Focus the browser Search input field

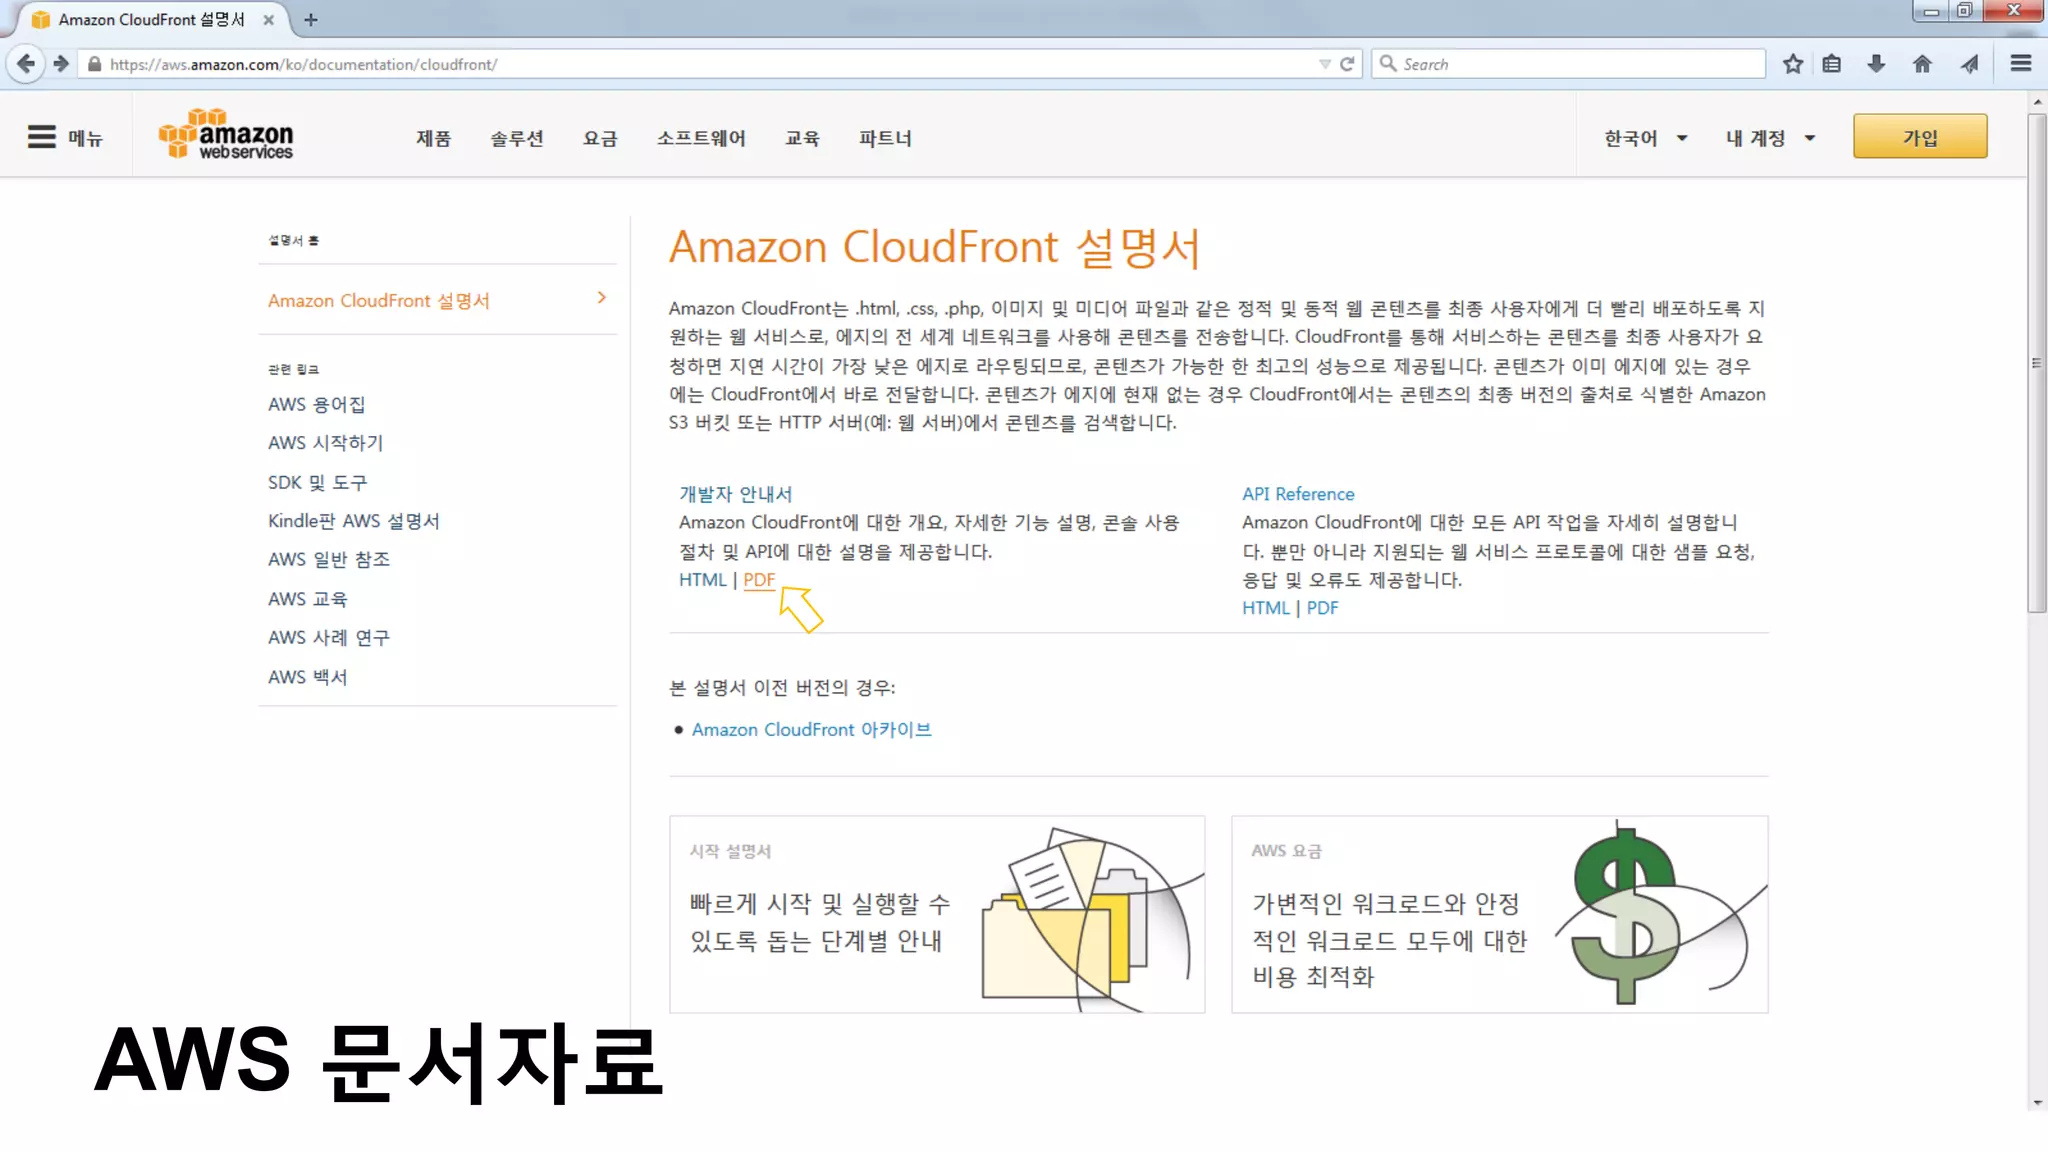1567,64
